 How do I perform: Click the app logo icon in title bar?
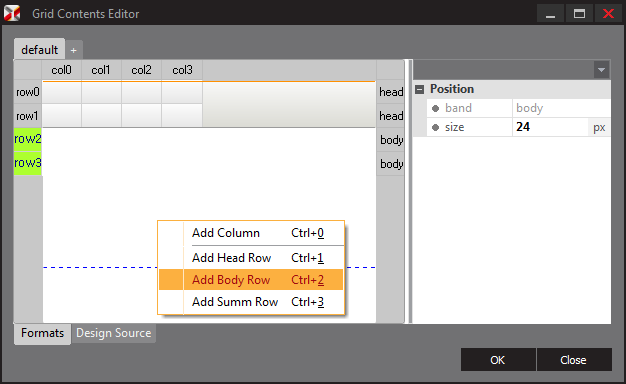(12, 13)
